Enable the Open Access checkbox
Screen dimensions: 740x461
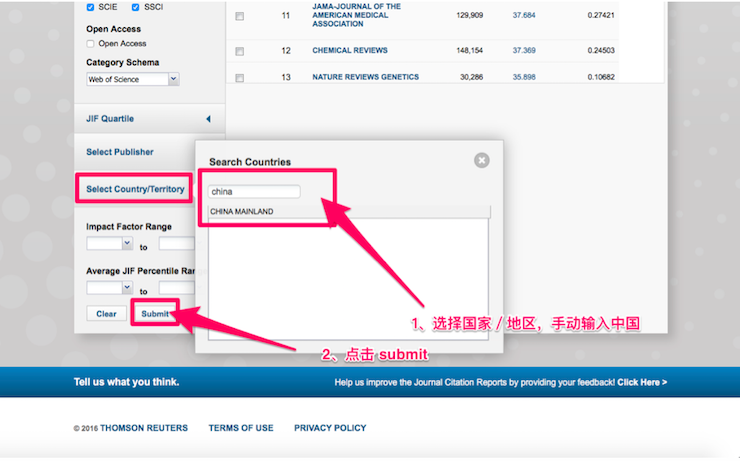[91, 44]
